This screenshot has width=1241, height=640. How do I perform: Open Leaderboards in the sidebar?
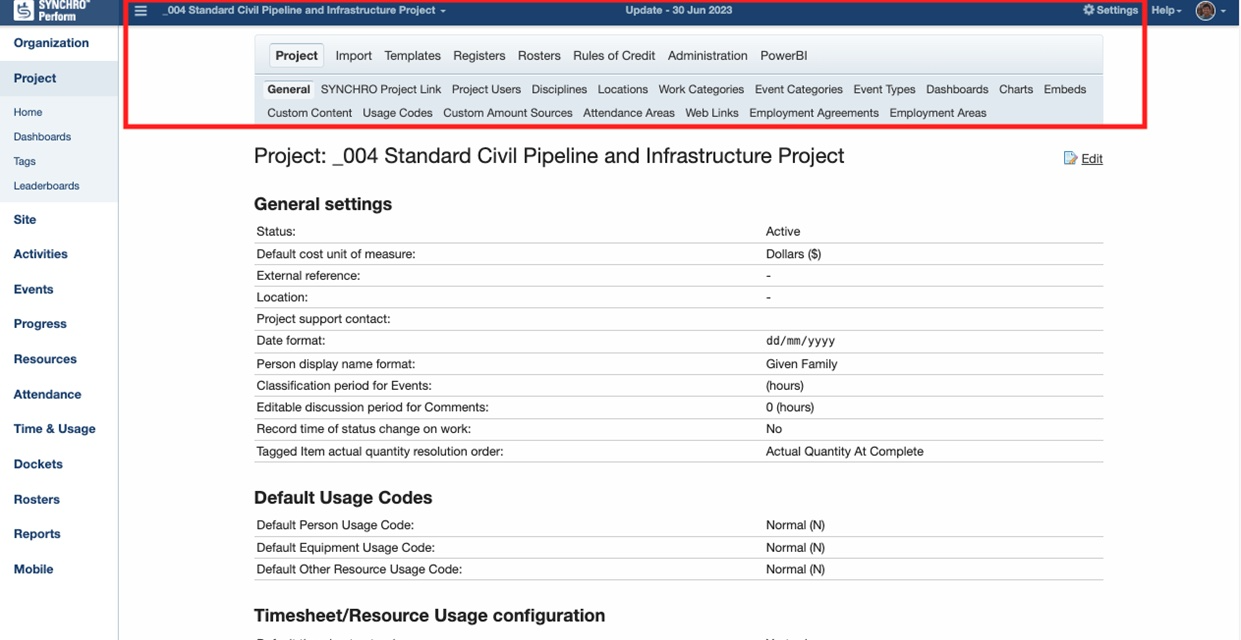pyautogui.click(x=46, y=186)
